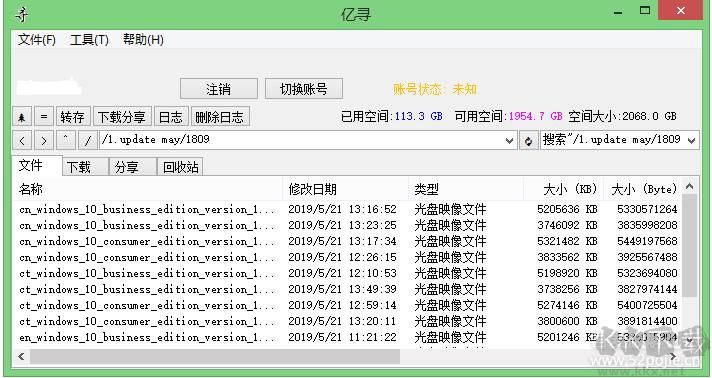
Task: Go forward with the right arrow button
Action: click(44, 140)
